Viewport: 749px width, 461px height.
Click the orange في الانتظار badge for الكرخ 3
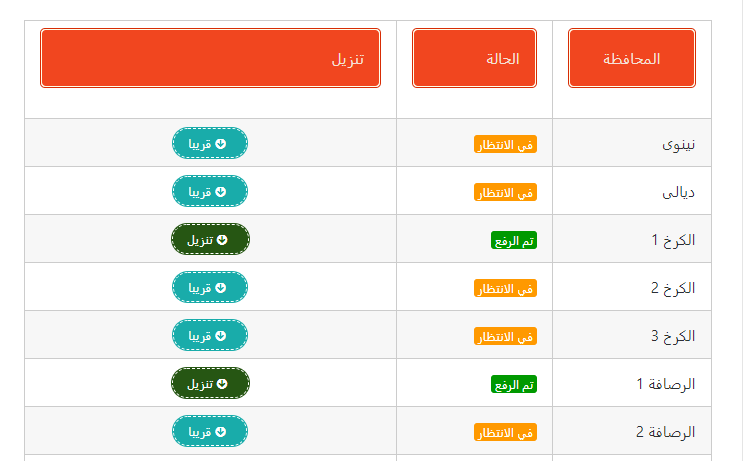505,336
